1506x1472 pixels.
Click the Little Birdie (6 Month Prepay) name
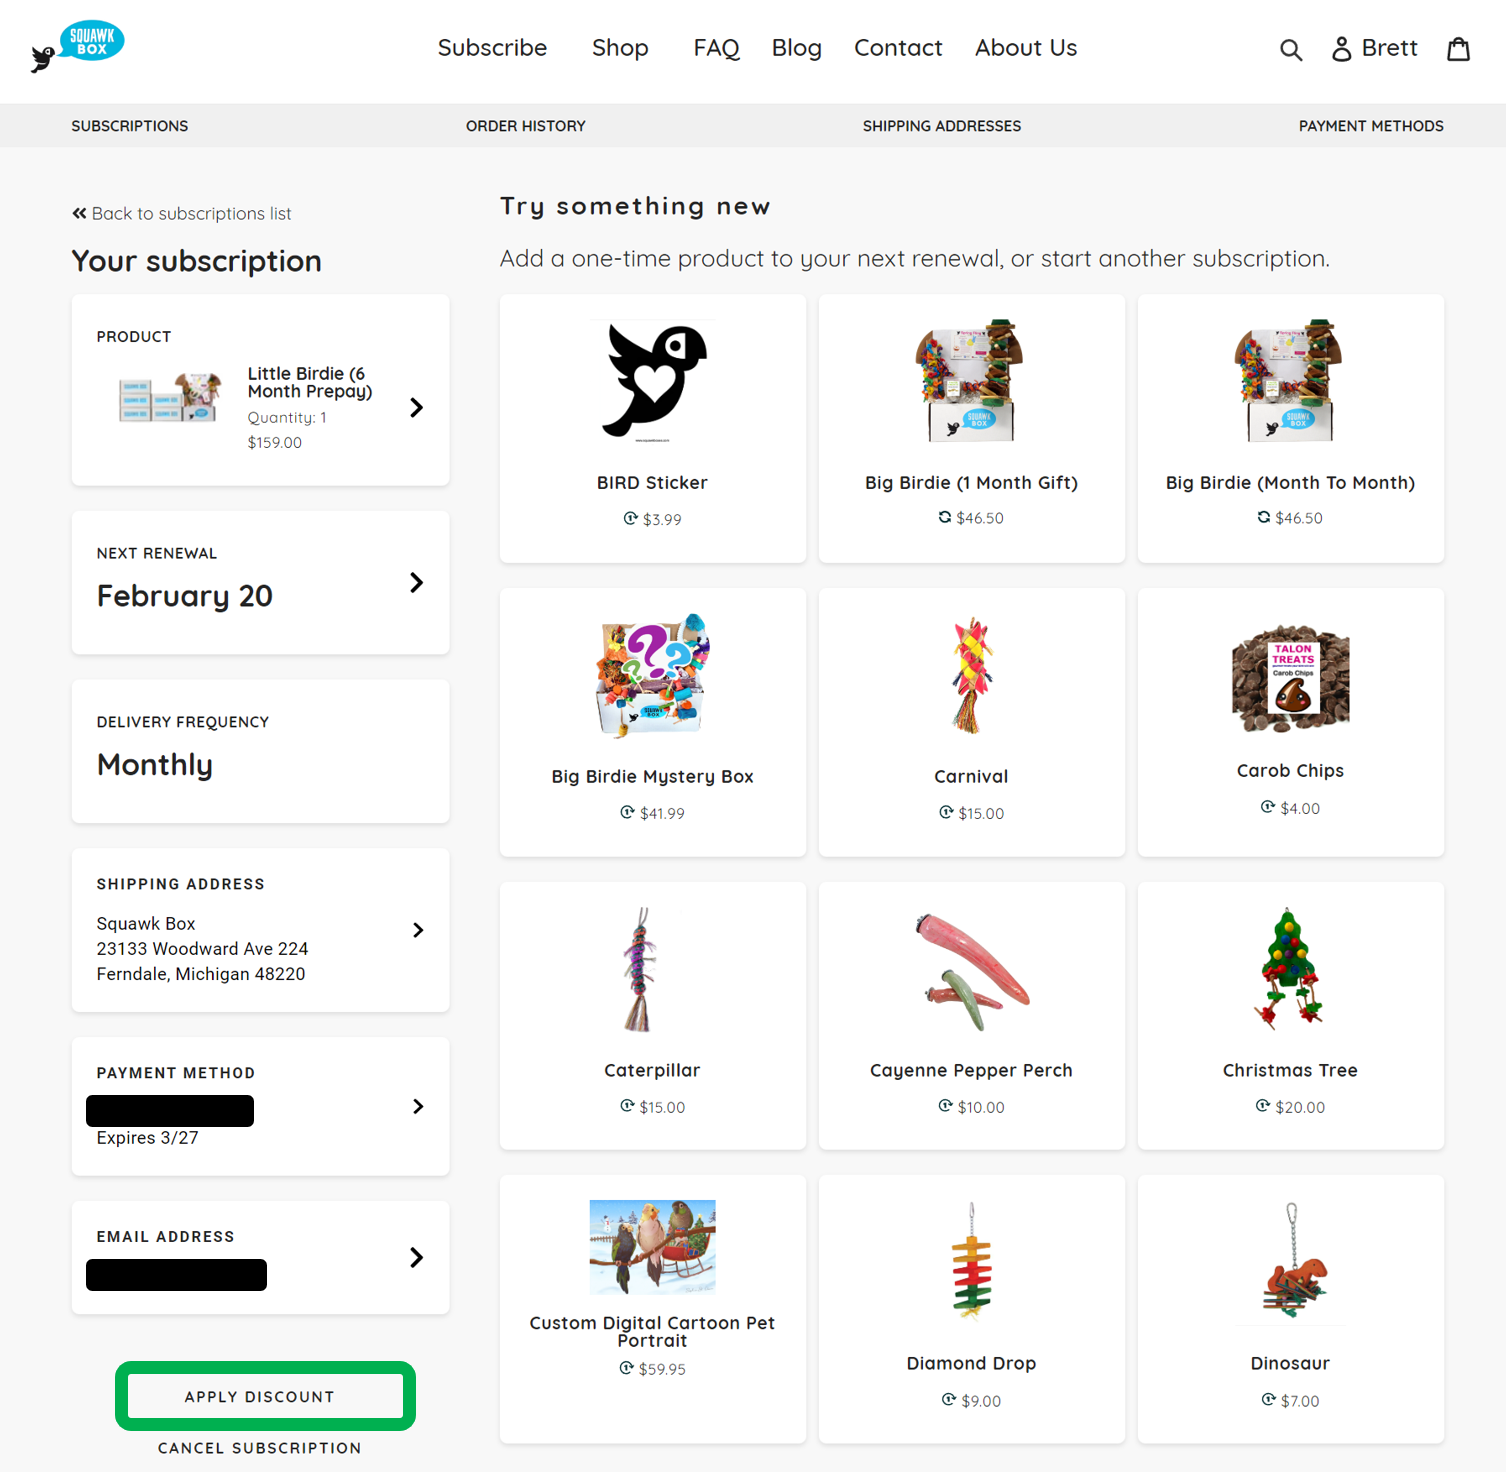tap(310, 382)
